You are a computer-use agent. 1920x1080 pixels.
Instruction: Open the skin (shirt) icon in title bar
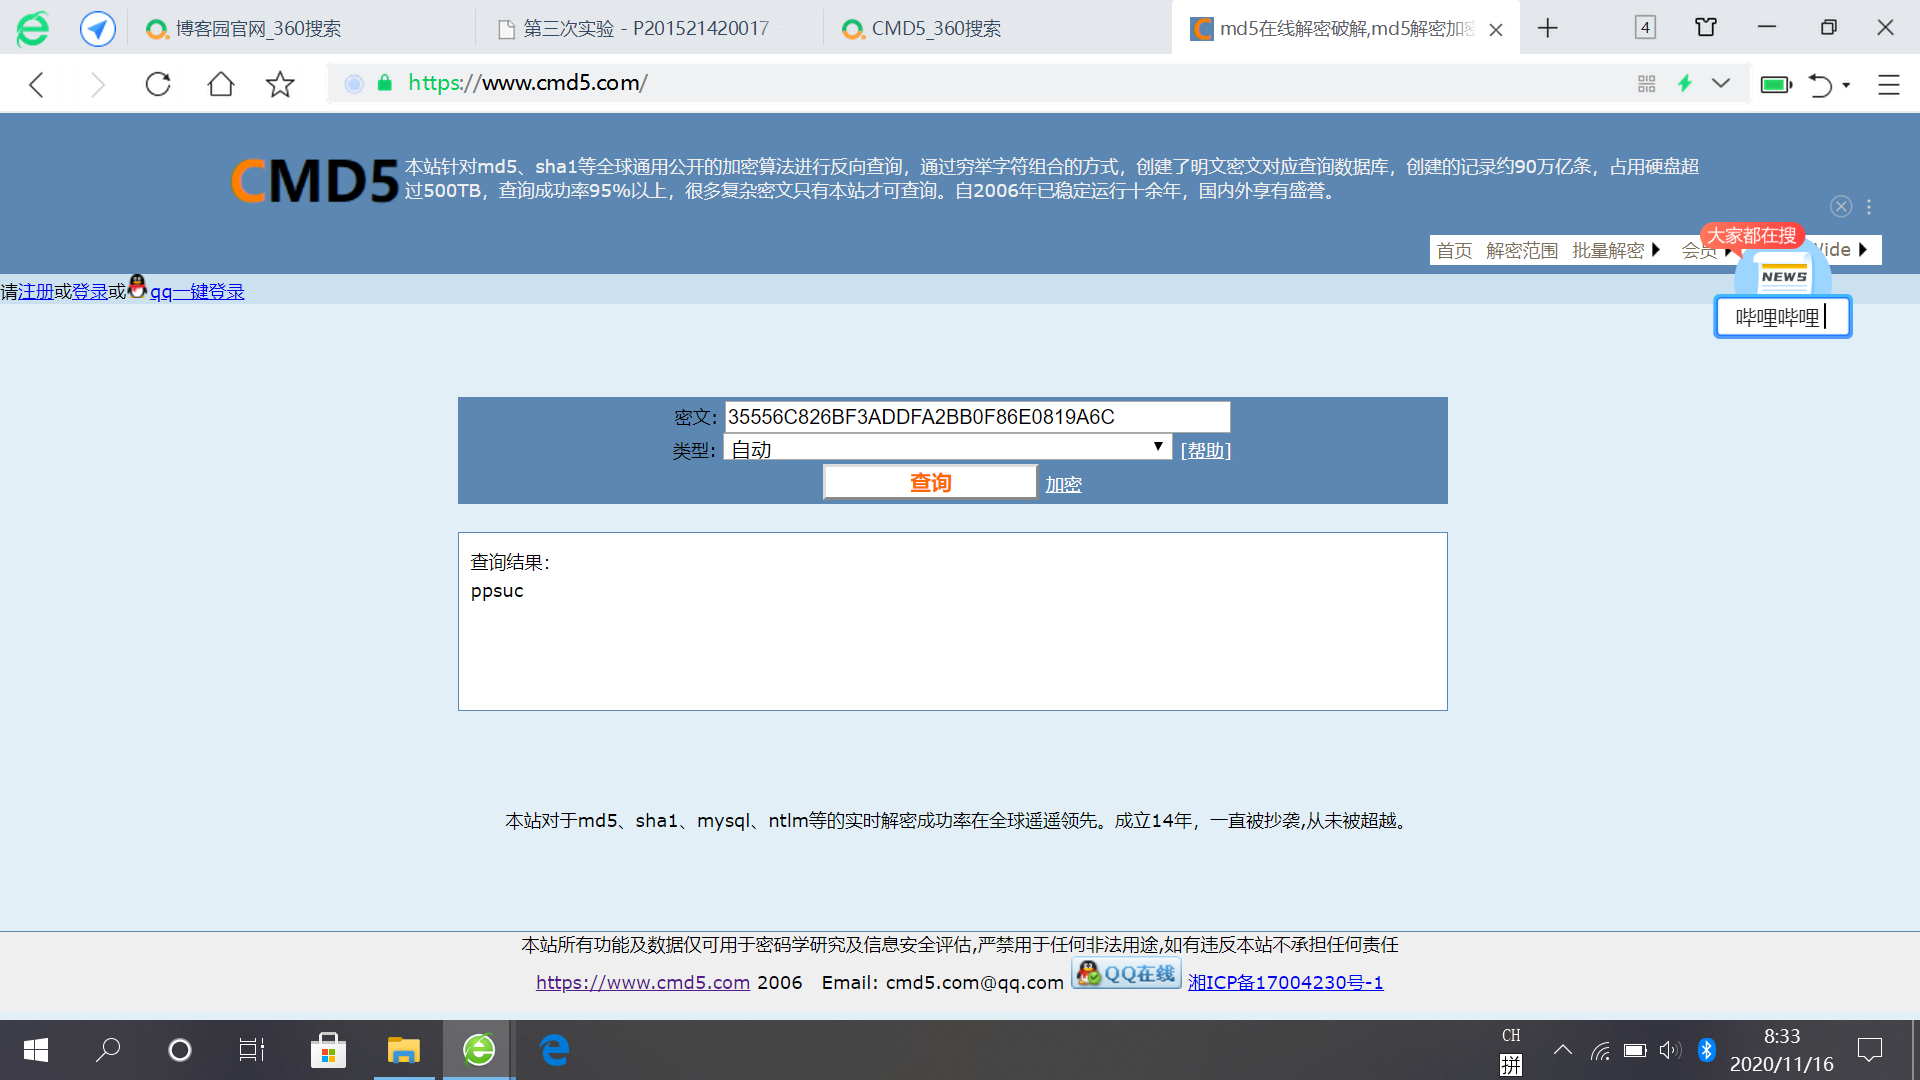1706,28
